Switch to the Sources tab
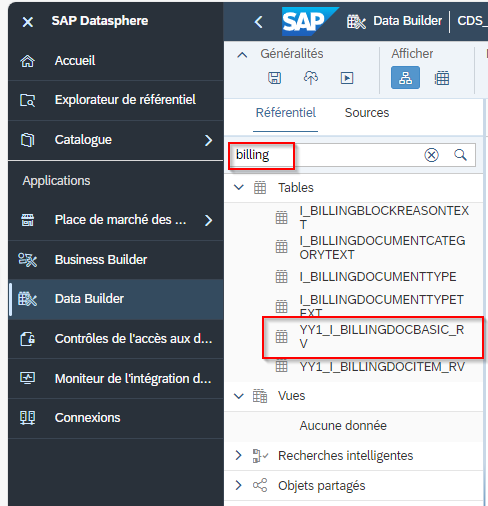Viewport: 488px width, 506px height. (367, 113)
